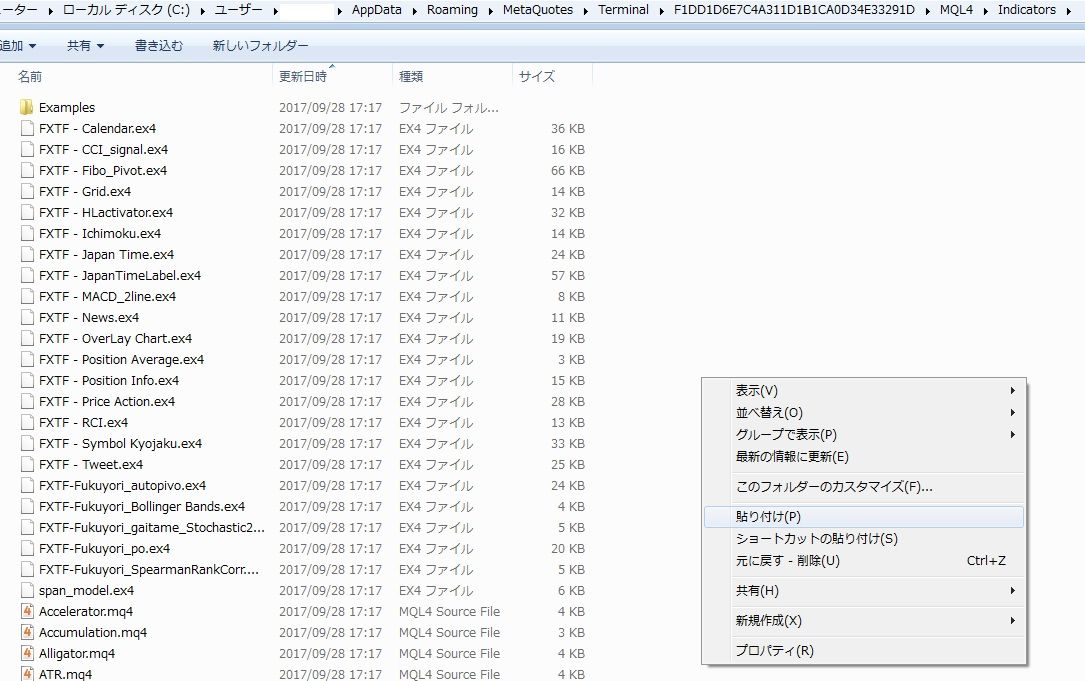
Task: Select FXTF-Fukuyori_gaitame_Stochastic2... file name
Action: pos(152,527)
